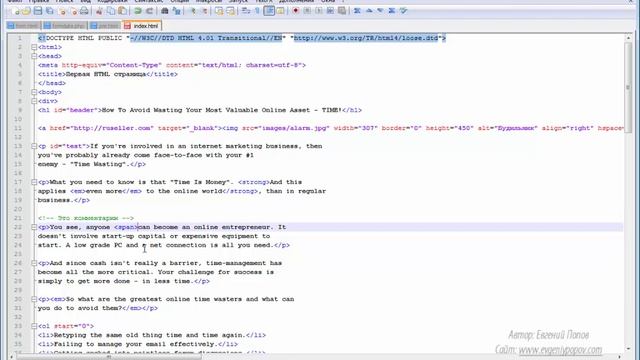This screenshot has height=360, width=640.
Task: Click the vertical scrollbar up arrow
Action: [x=628, y=38]
